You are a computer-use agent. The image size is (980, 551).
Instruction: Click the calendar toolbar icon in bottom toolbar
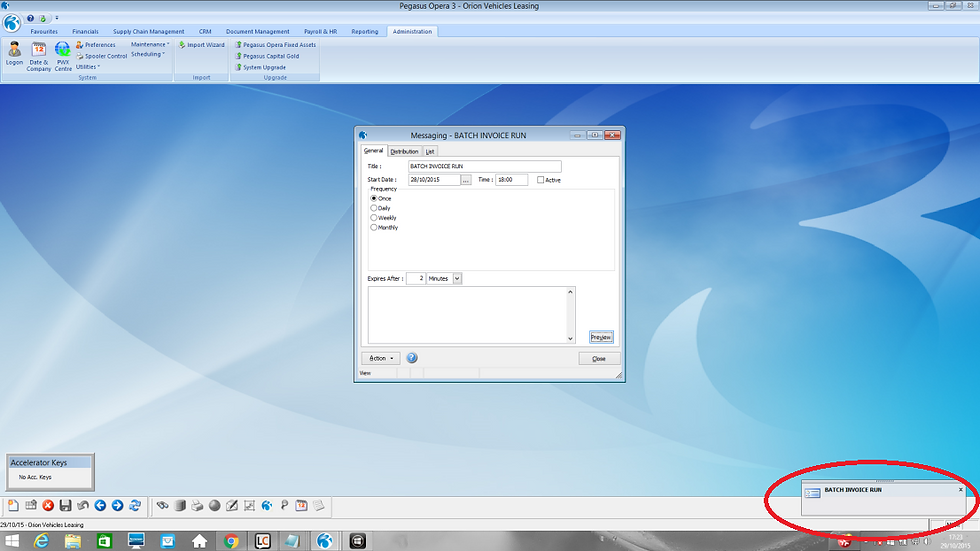click(301, 505)
